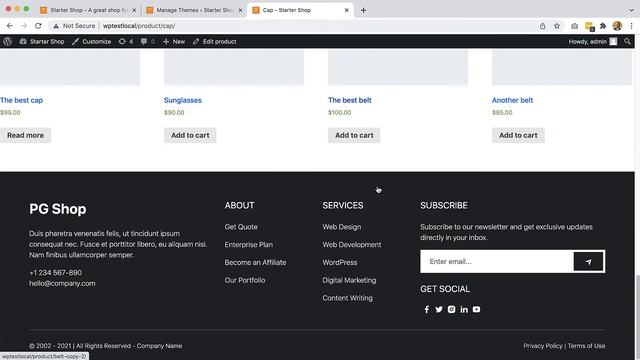The height and width of the screenshot is (360, 640).
Task: Click the +1 234 567-890 phone number
Action: click(55, 272)
